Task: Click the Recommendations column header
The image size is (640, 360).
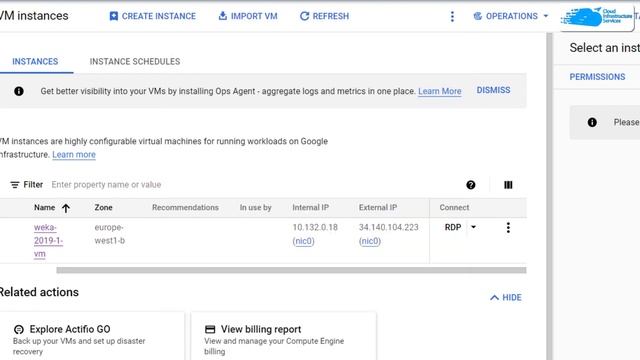Action: [x=185, y=207]
